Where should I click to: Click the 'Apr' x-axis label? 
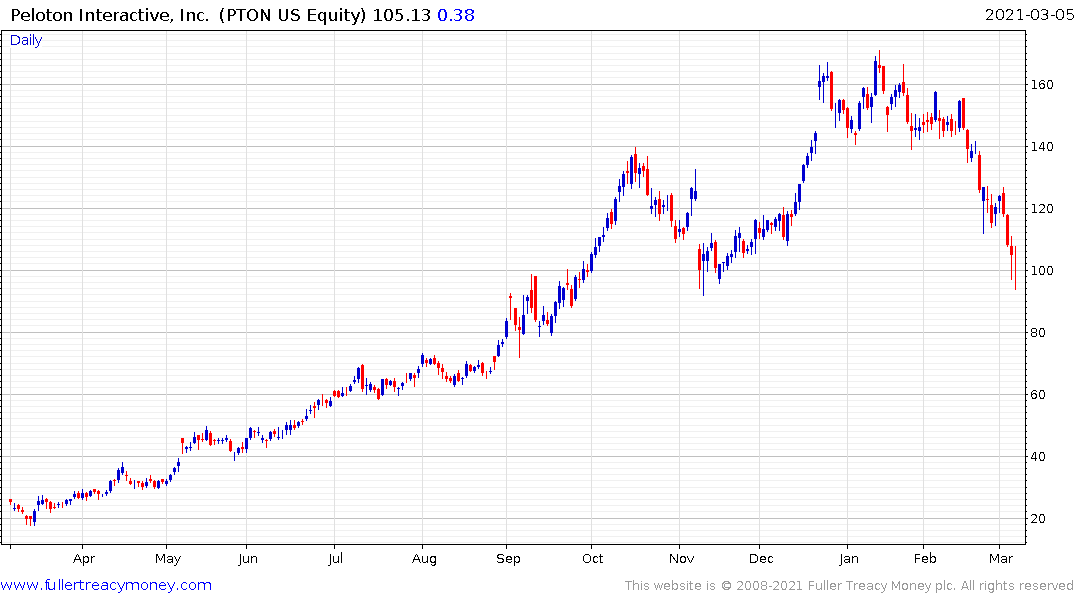pos(84,559)
